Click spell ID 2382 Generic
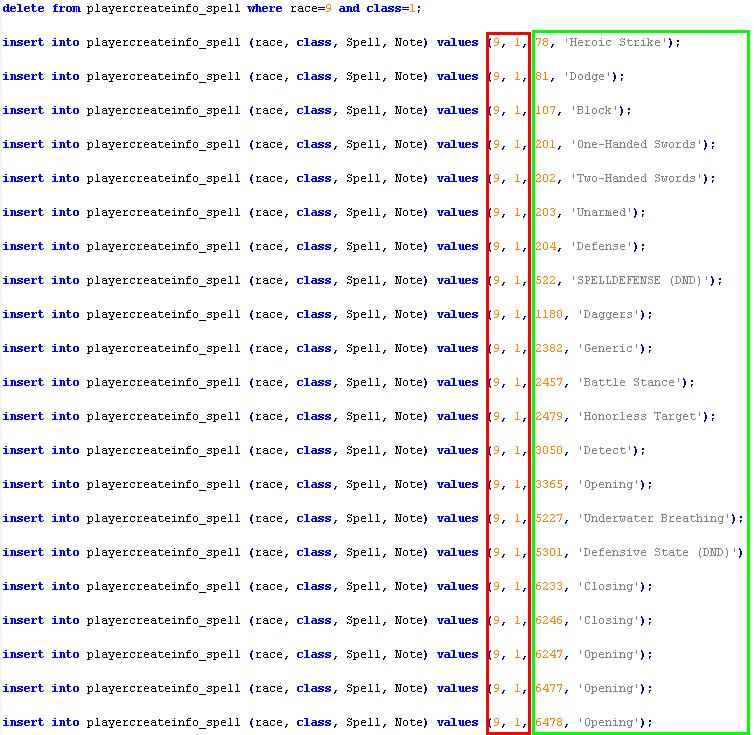The width and height of the screenshot is (754, 735). (x=549, y=348)
